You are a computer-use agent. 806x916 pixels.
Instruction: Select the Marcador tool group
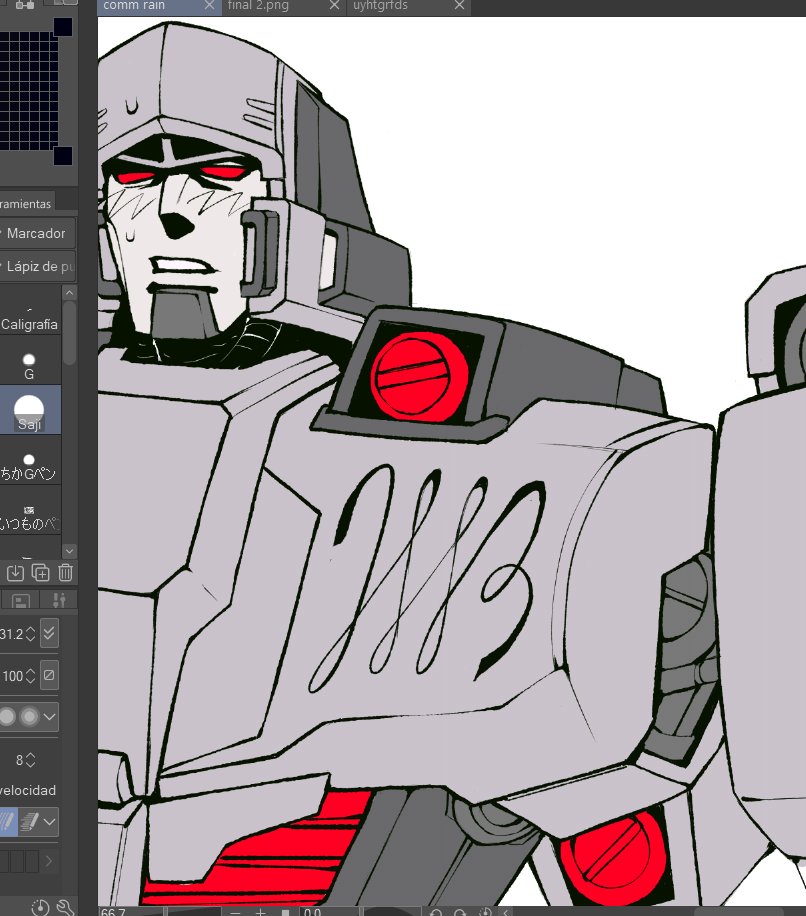coord(37,233)
